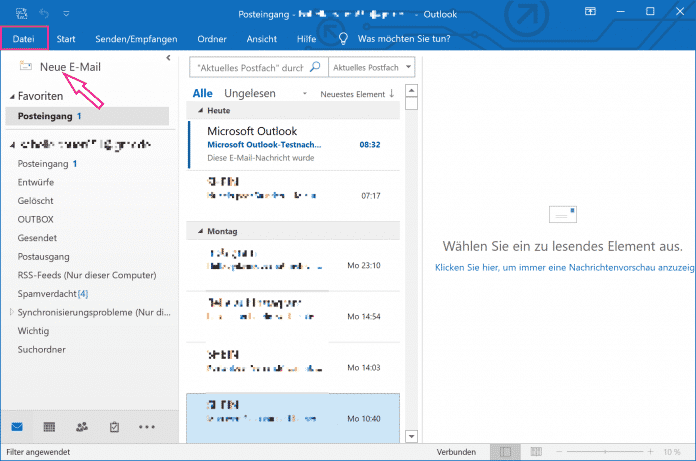Open the Mail view in navigation bar
Viewport: 696px width, 461px height.
tap(17, 426)
